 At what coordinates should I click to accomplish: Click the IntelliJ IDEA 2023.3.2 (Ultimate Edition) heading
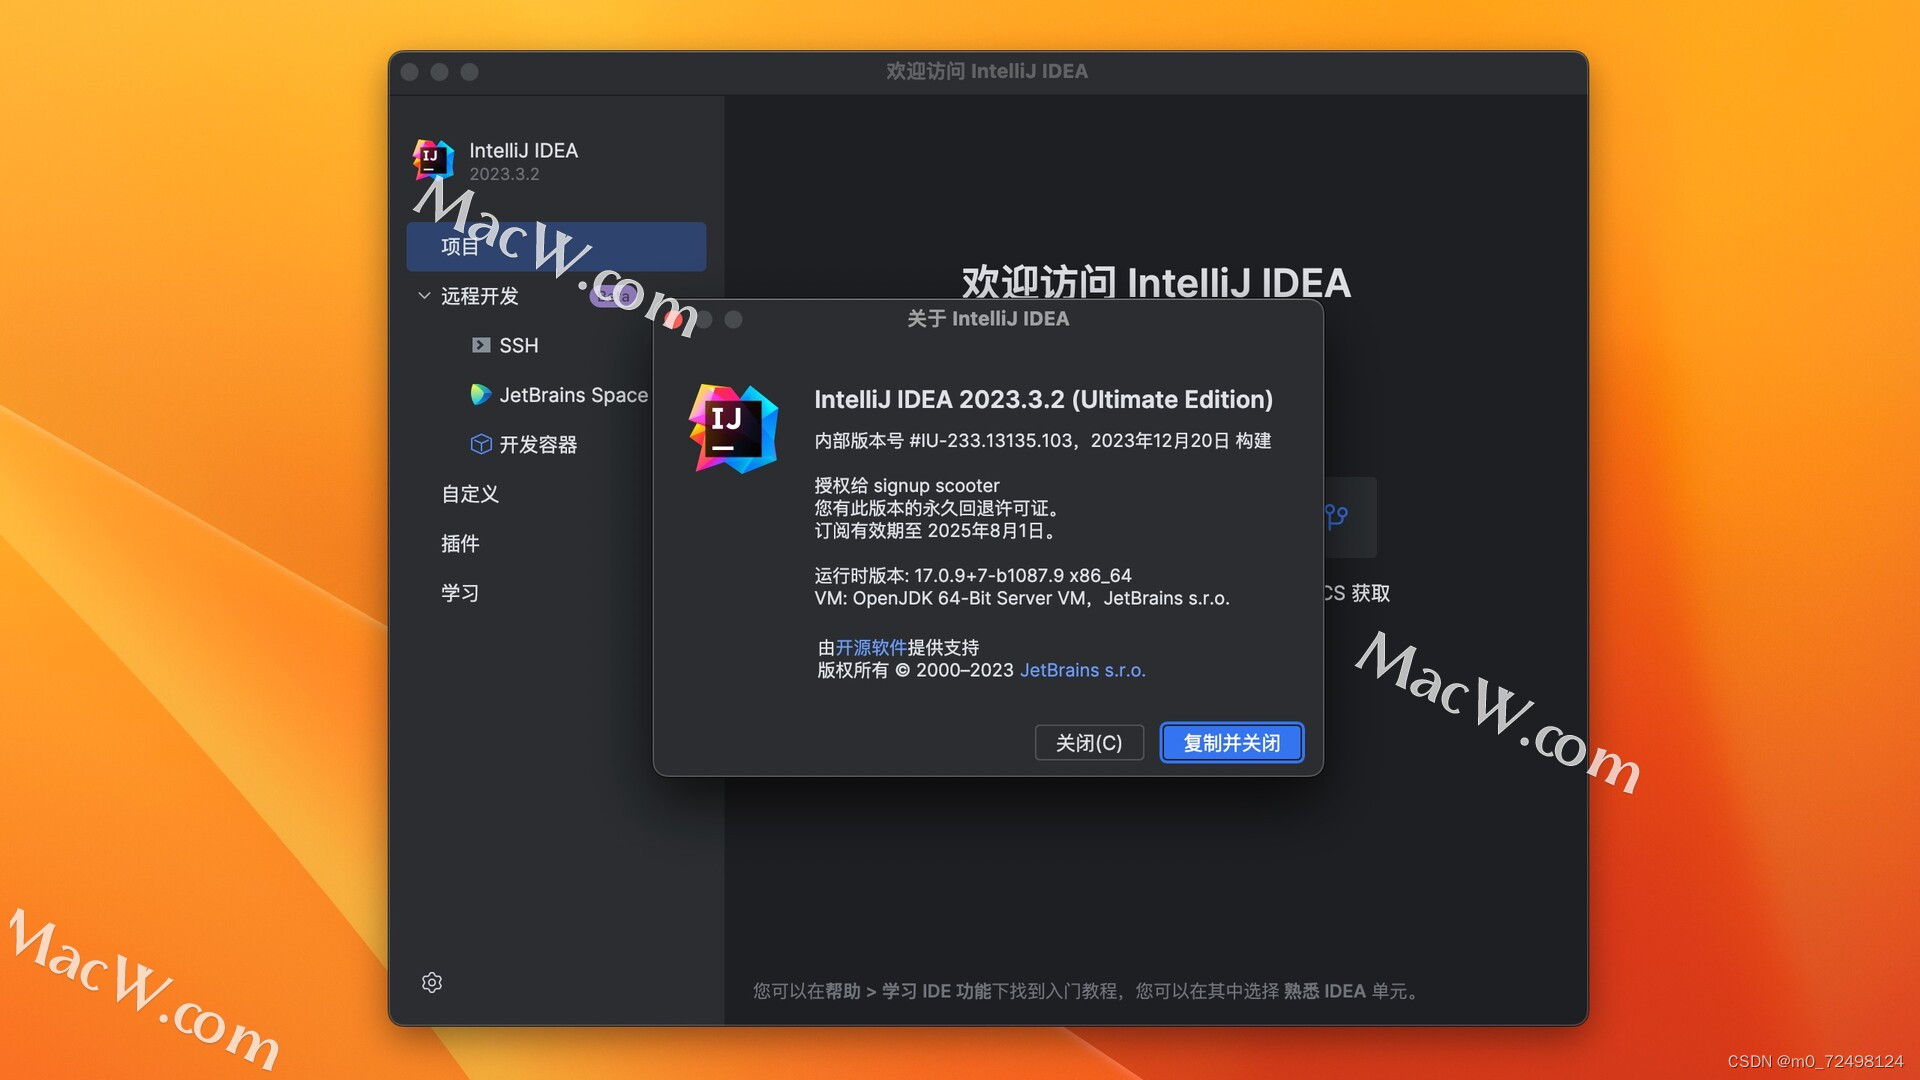(1043, 399)
